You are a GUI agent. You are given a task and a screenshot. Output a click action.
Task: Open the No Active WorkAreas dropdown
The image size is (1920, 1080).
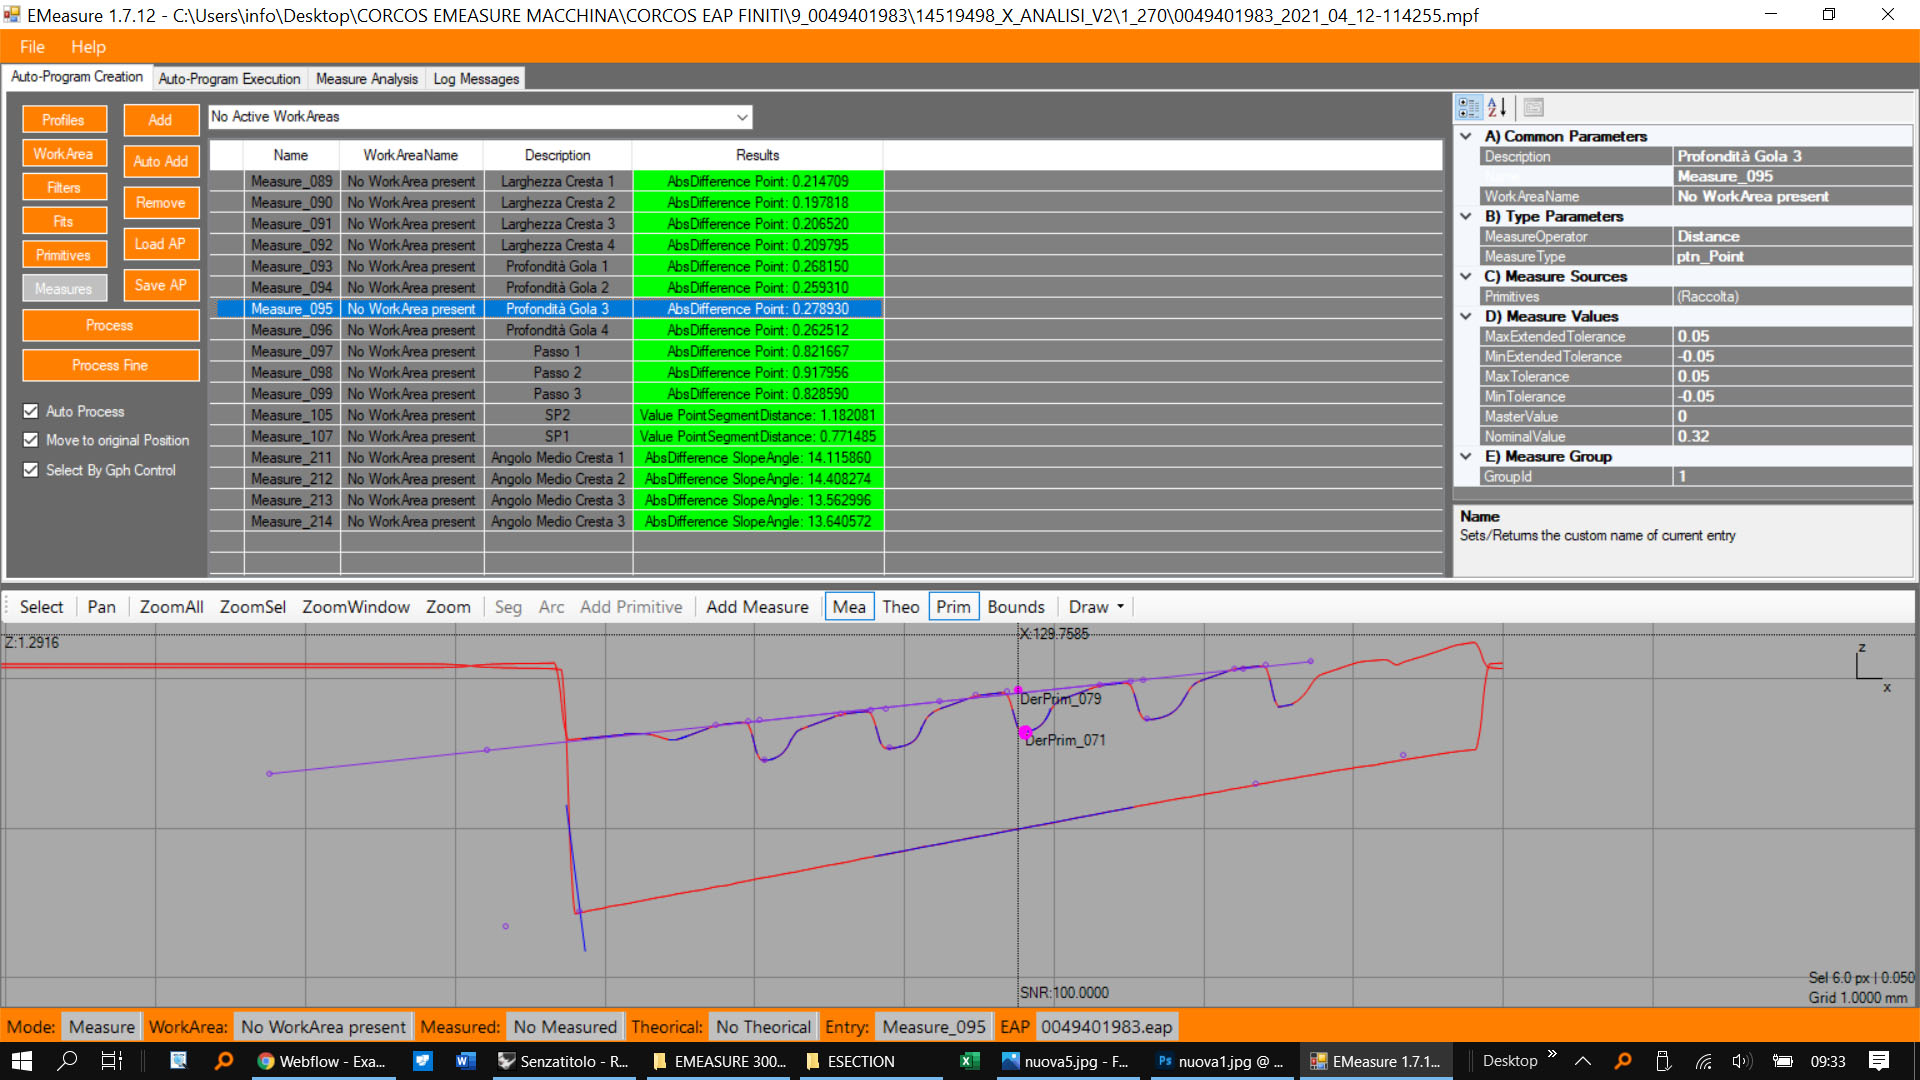point(742,117)
